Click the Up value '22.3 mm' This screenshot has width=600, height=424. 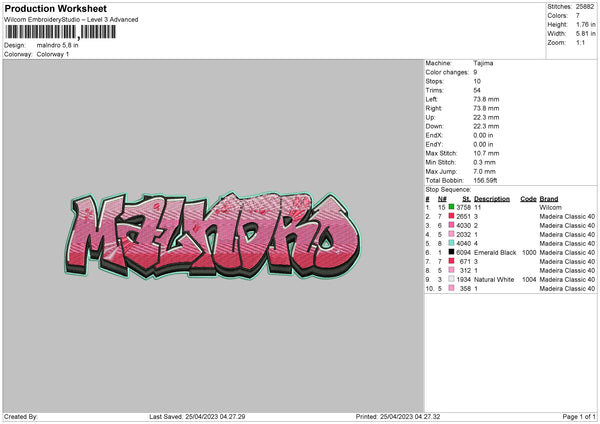click(x=486, y=117)
